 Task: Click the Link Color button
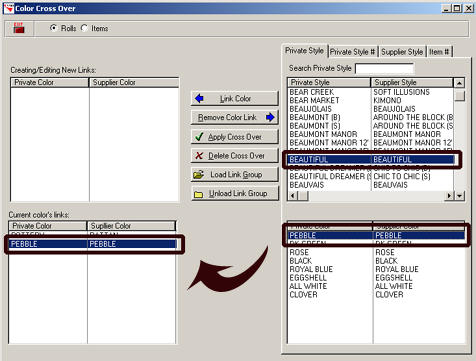point(235,99)
